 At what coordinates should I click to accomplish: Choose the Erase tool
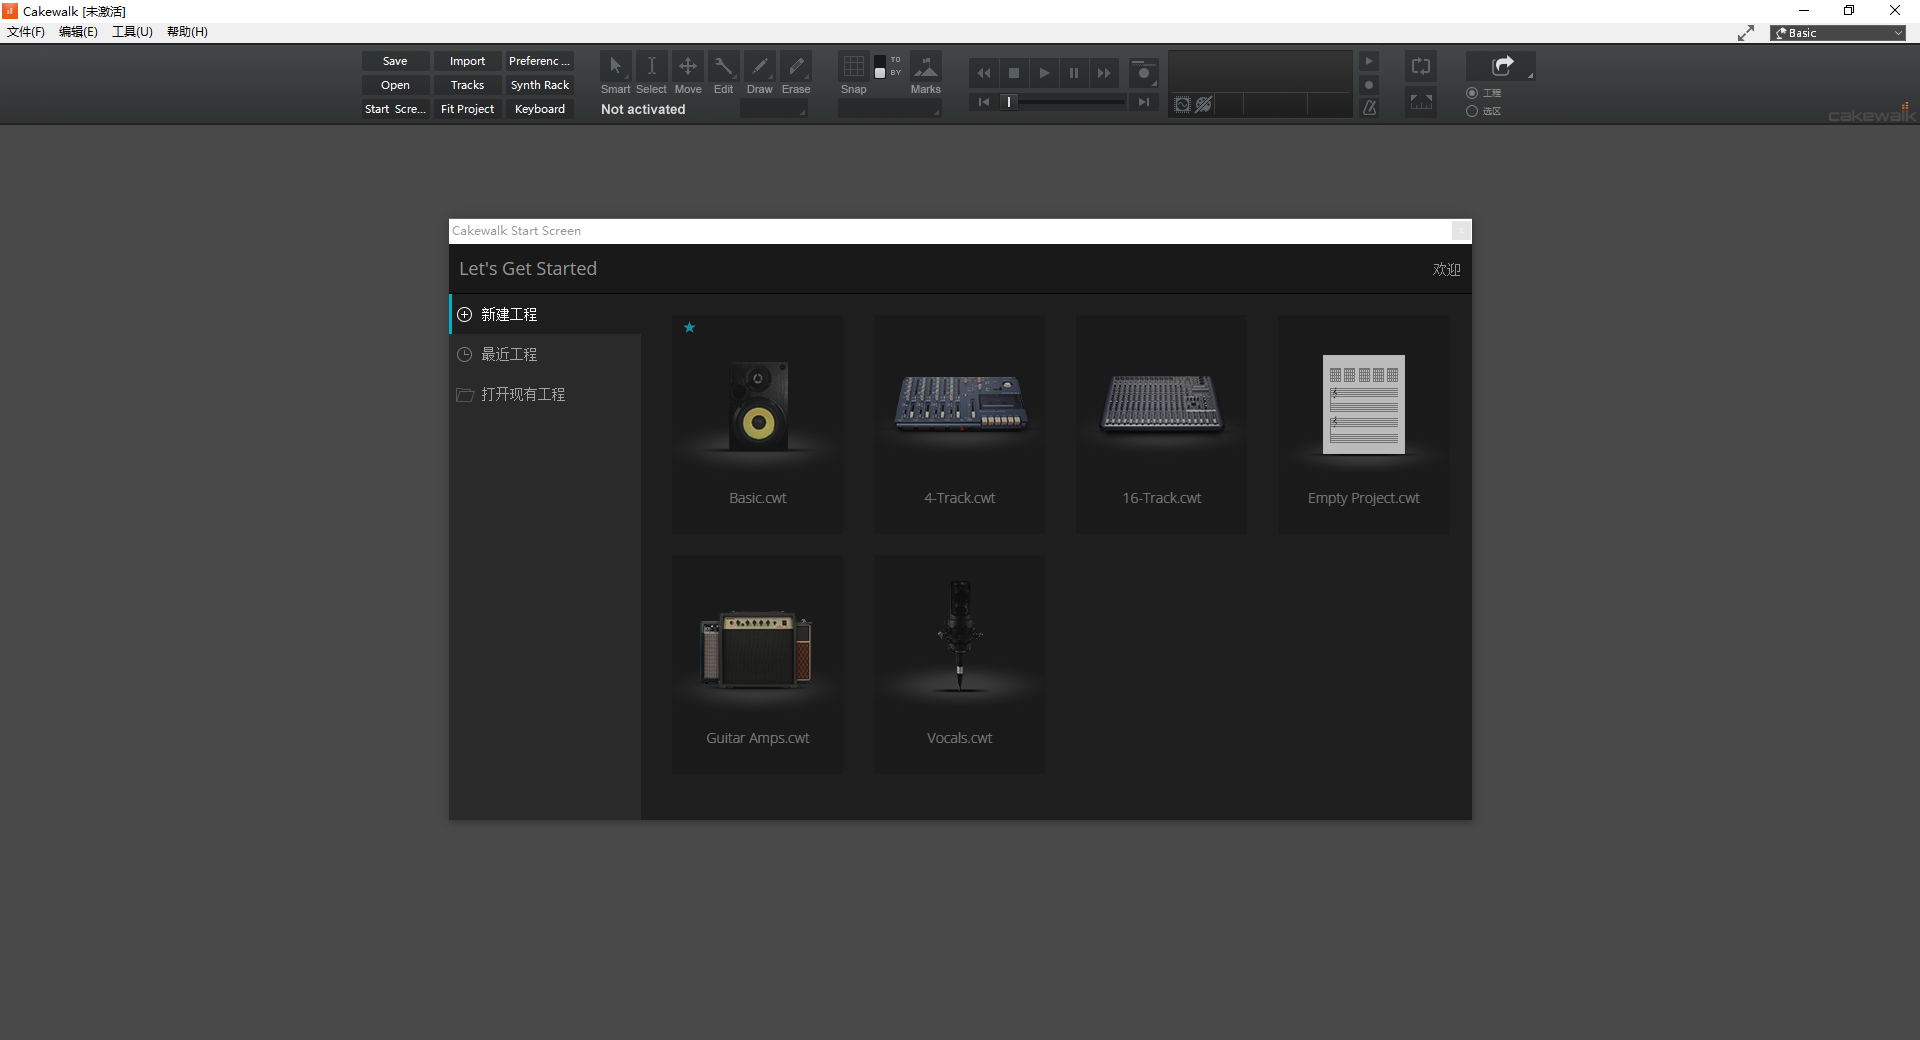coord(796,67)
